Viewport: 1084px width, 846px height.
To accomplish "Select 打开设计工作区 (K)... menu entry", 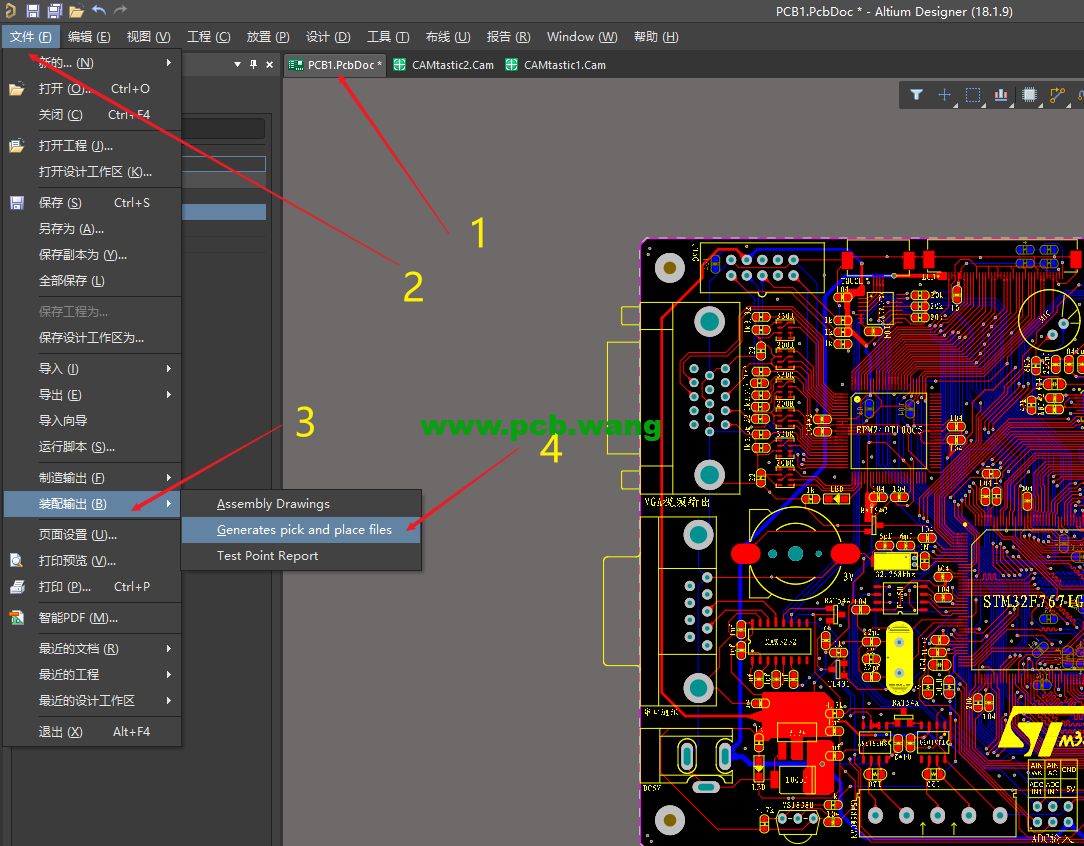I will click(x=92, y=172).
